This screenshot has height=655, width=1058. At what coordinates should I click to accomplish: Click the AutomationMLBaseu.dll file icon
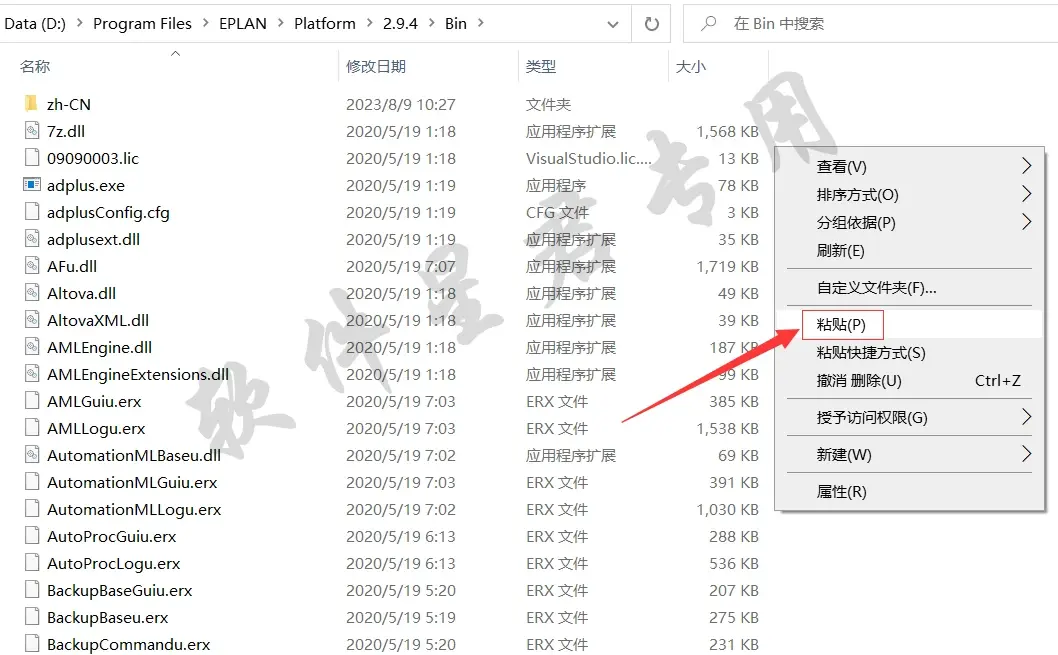point(31,455)
